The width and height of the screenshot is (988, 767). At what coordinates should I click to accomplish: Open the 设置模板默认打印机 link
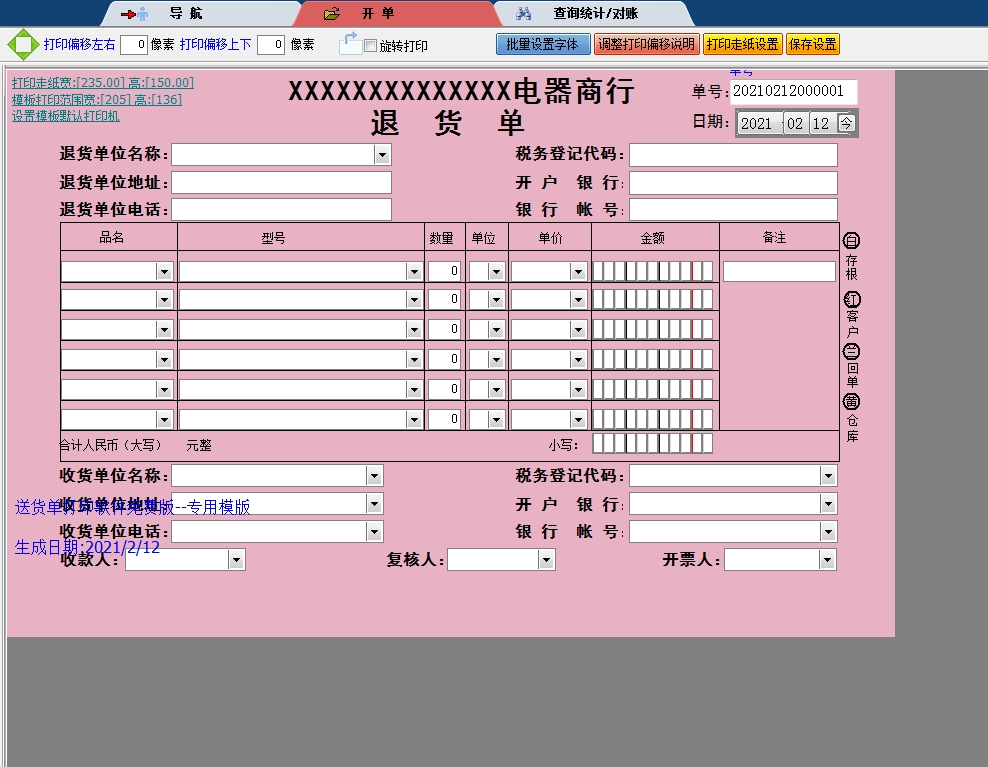(64, 116)
